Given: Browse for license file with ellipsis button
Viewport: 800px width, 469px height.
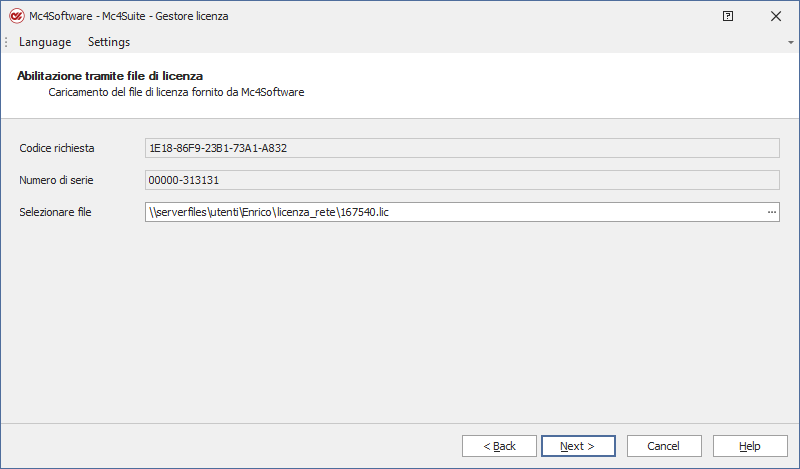Looking at the screenshot, I should tap(771, 212).
